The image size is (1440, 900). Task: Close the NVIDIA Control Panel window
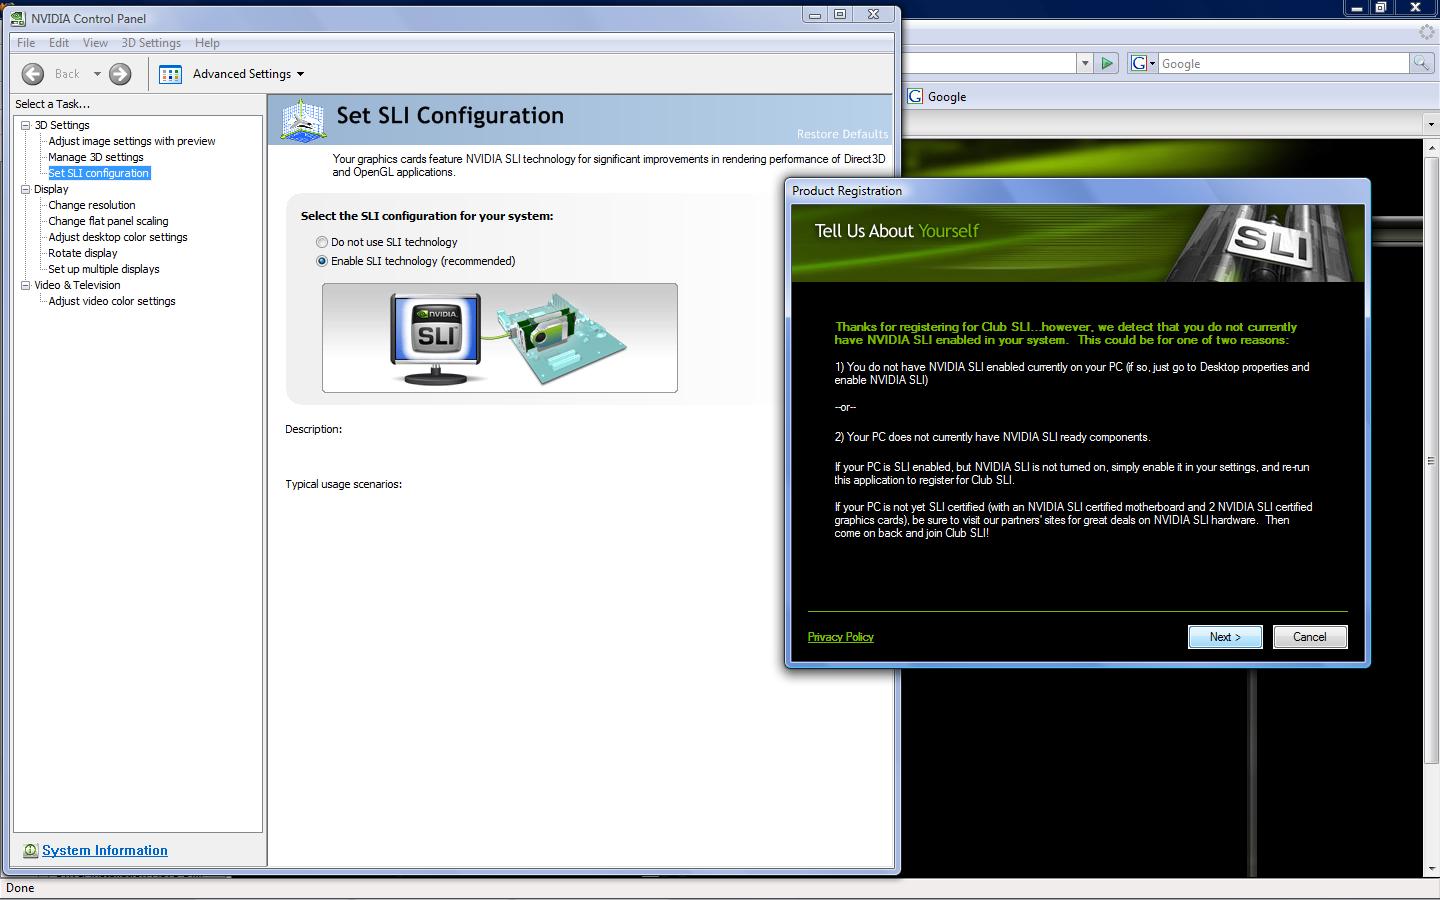[x=873, y=14]
